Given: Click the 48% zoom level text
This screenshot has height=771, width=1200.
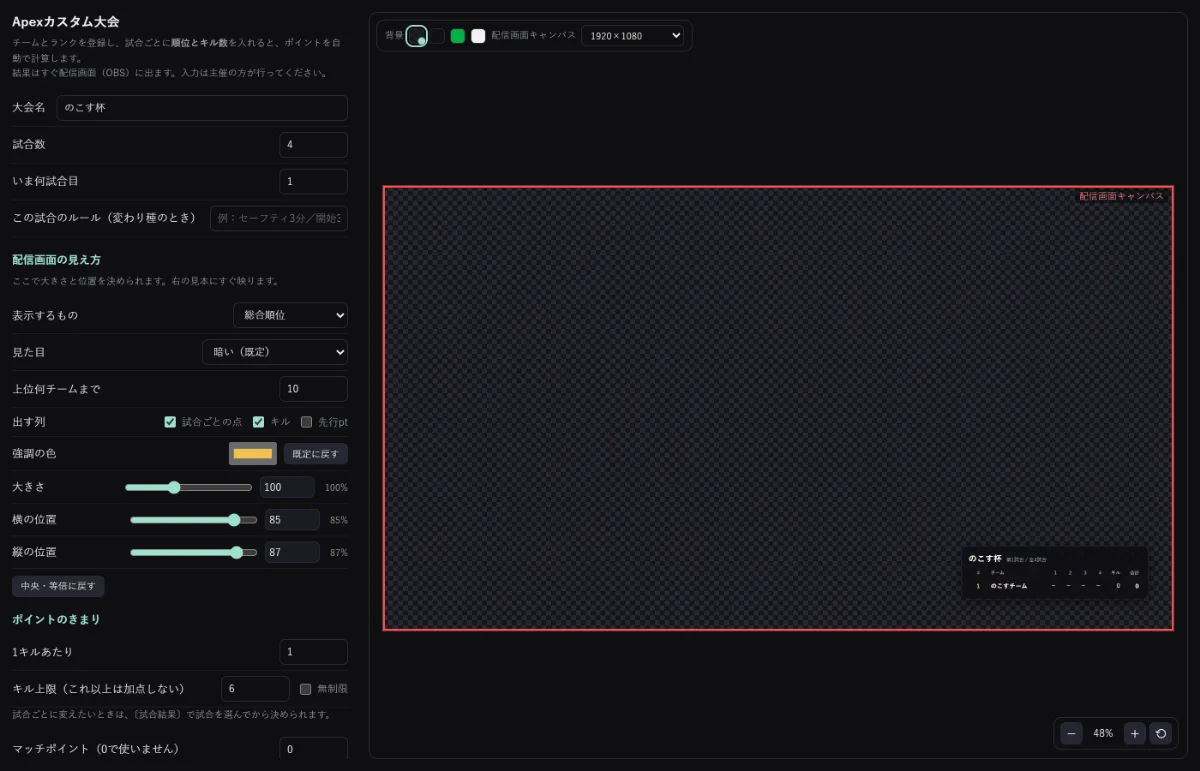Looking at the screenshot, I should click(x=1103, y=733).
